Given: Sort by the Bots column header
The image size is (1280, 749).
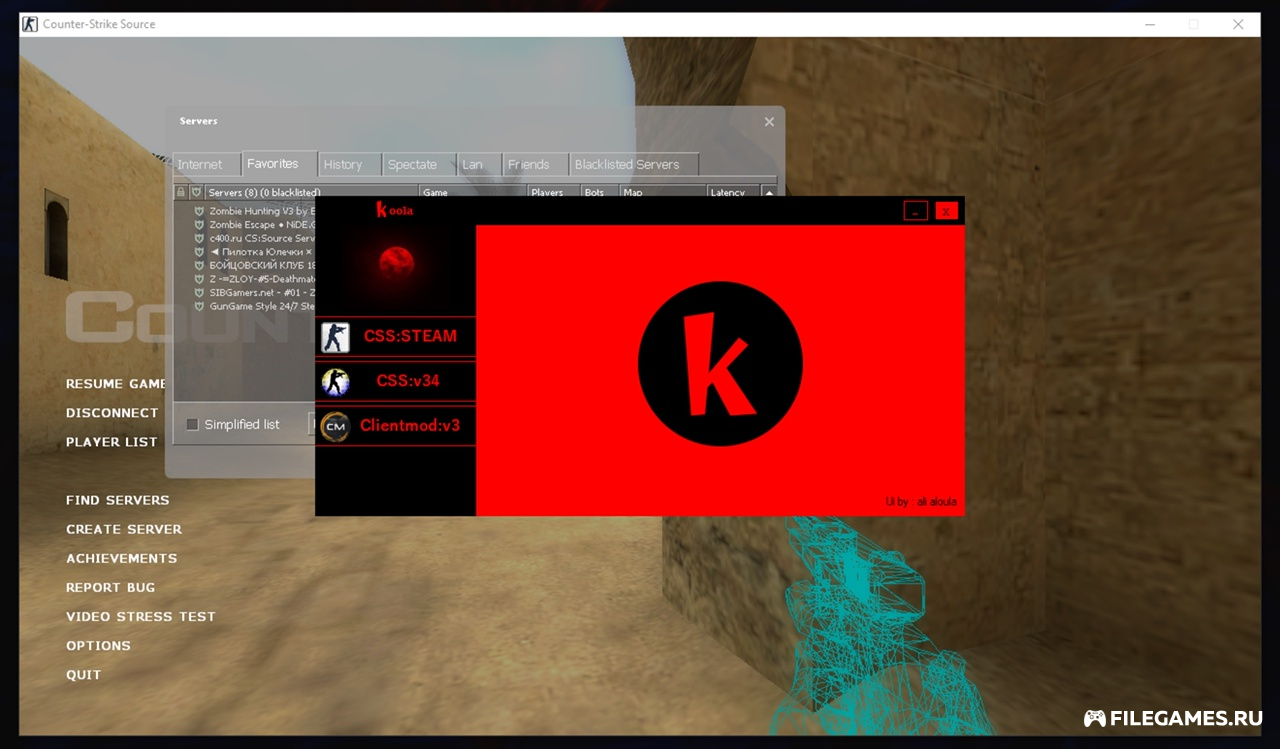Looking at the screenshot, I should tap(600, 192).
